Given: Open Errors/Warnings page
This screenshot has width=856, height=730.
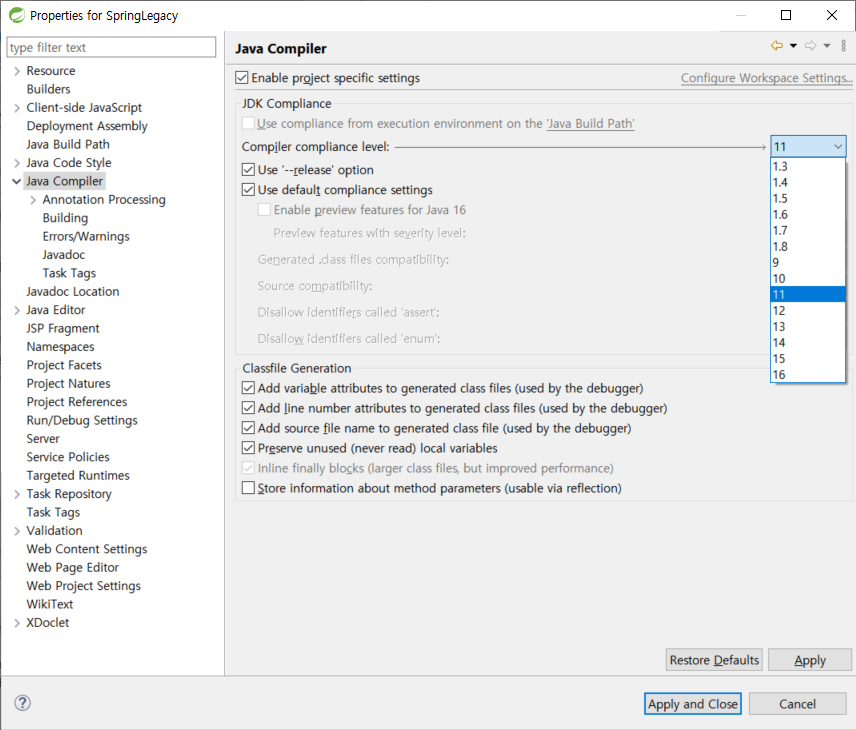Looking at the screenshot, I should pos(86,236).
